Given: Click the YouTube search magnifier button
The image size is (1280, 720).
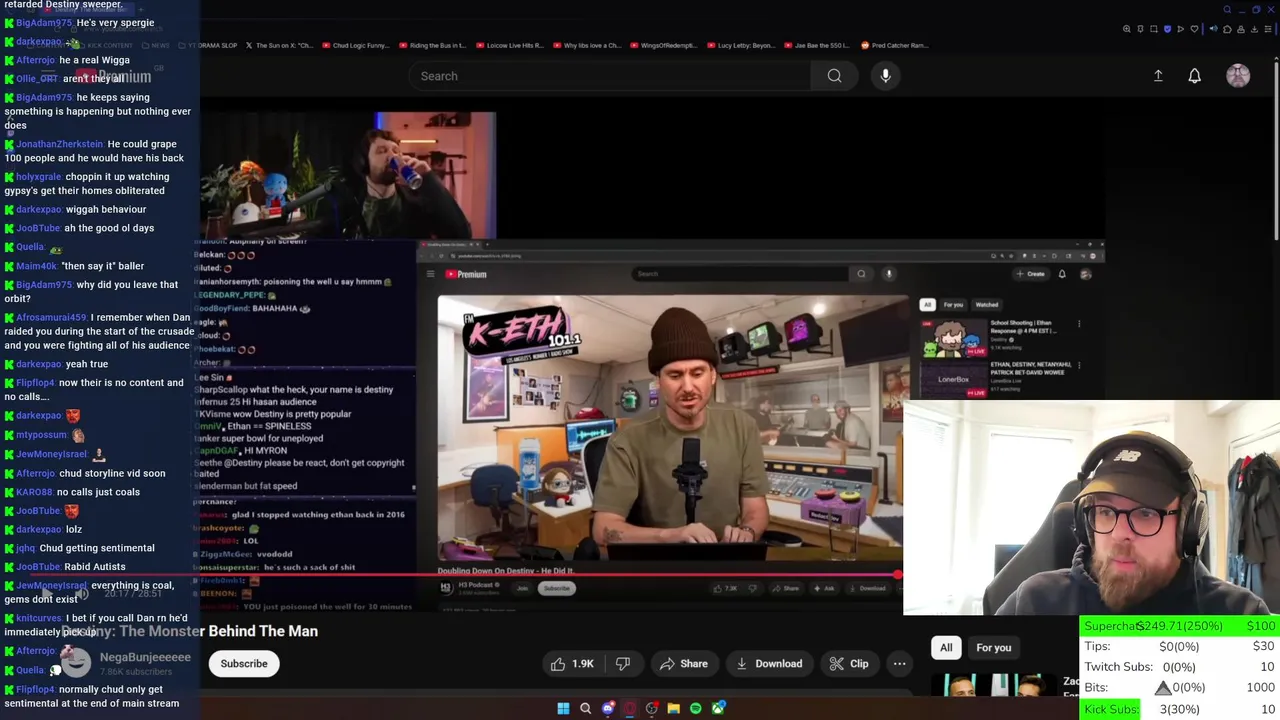Looking at the screenshot, I should (x=834, y=76).
